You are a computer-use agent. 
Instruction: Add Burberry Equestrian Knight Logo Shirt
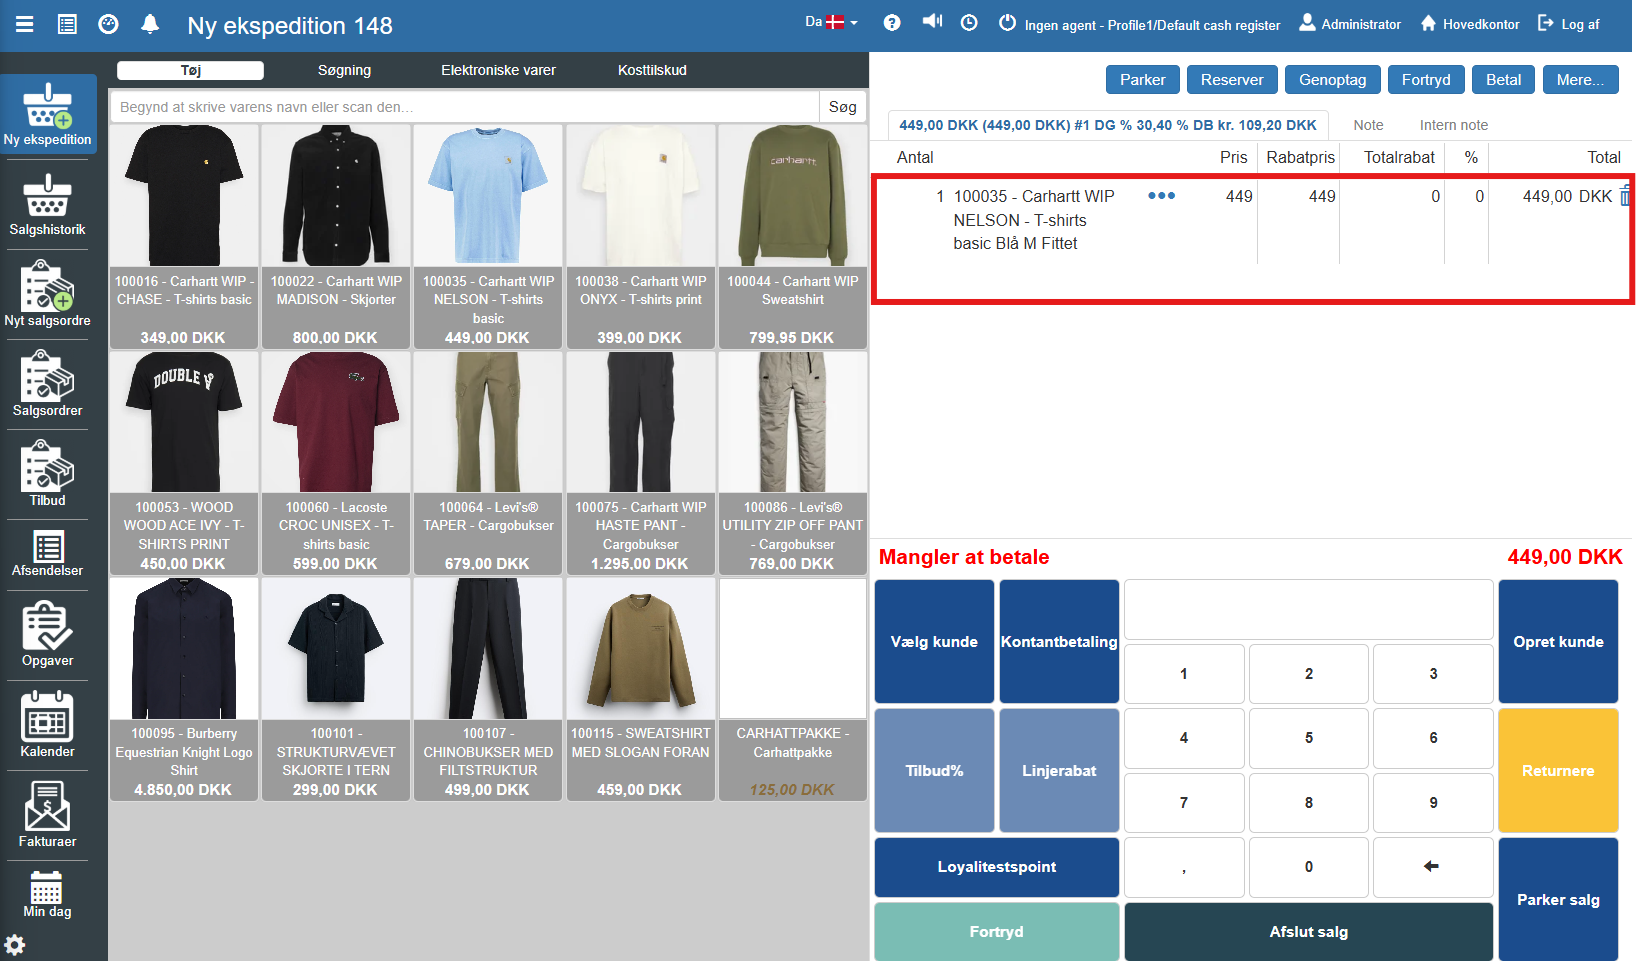184,689
